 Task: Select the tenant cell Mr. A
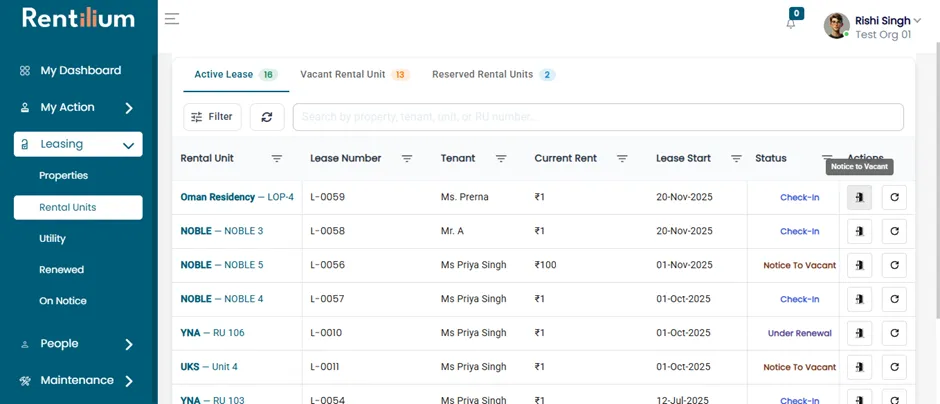click(452, 231)
